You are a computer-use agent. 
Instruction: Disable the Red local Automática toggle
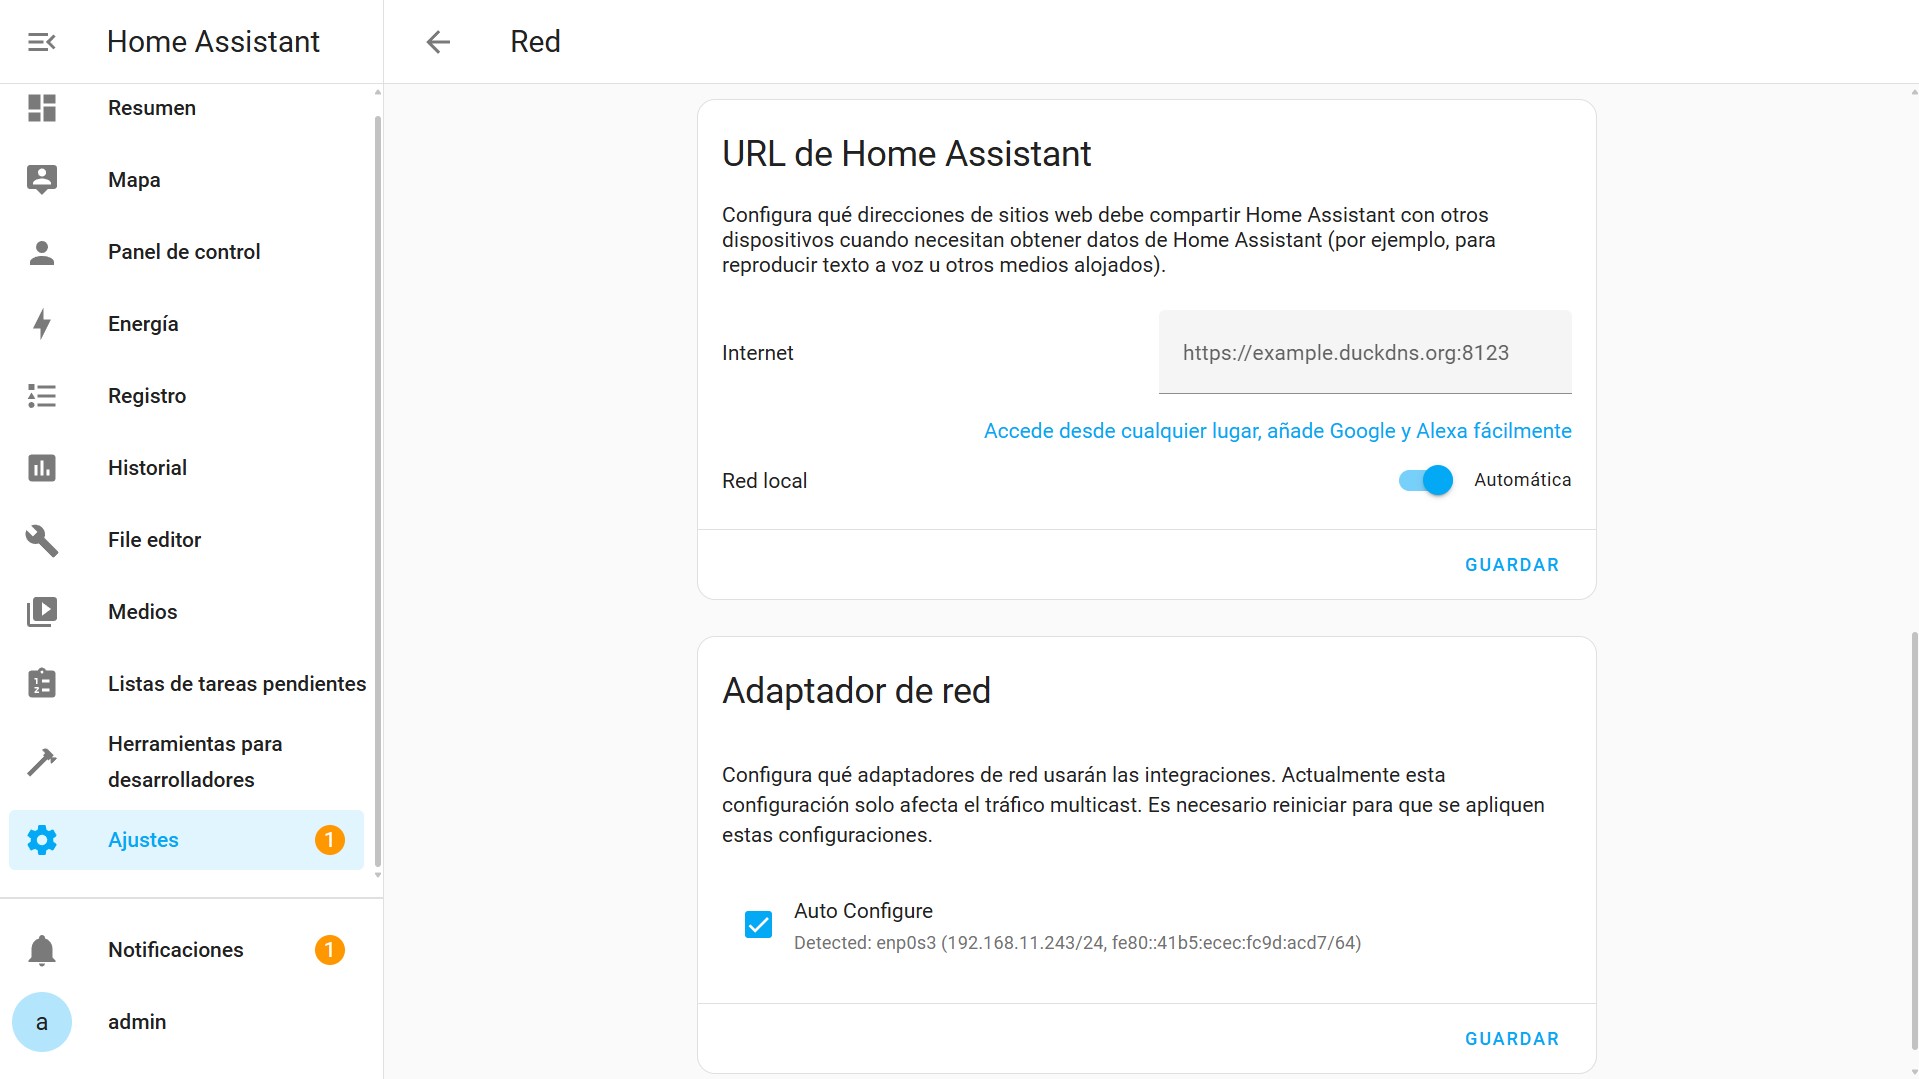click(x=1422, y=480)
